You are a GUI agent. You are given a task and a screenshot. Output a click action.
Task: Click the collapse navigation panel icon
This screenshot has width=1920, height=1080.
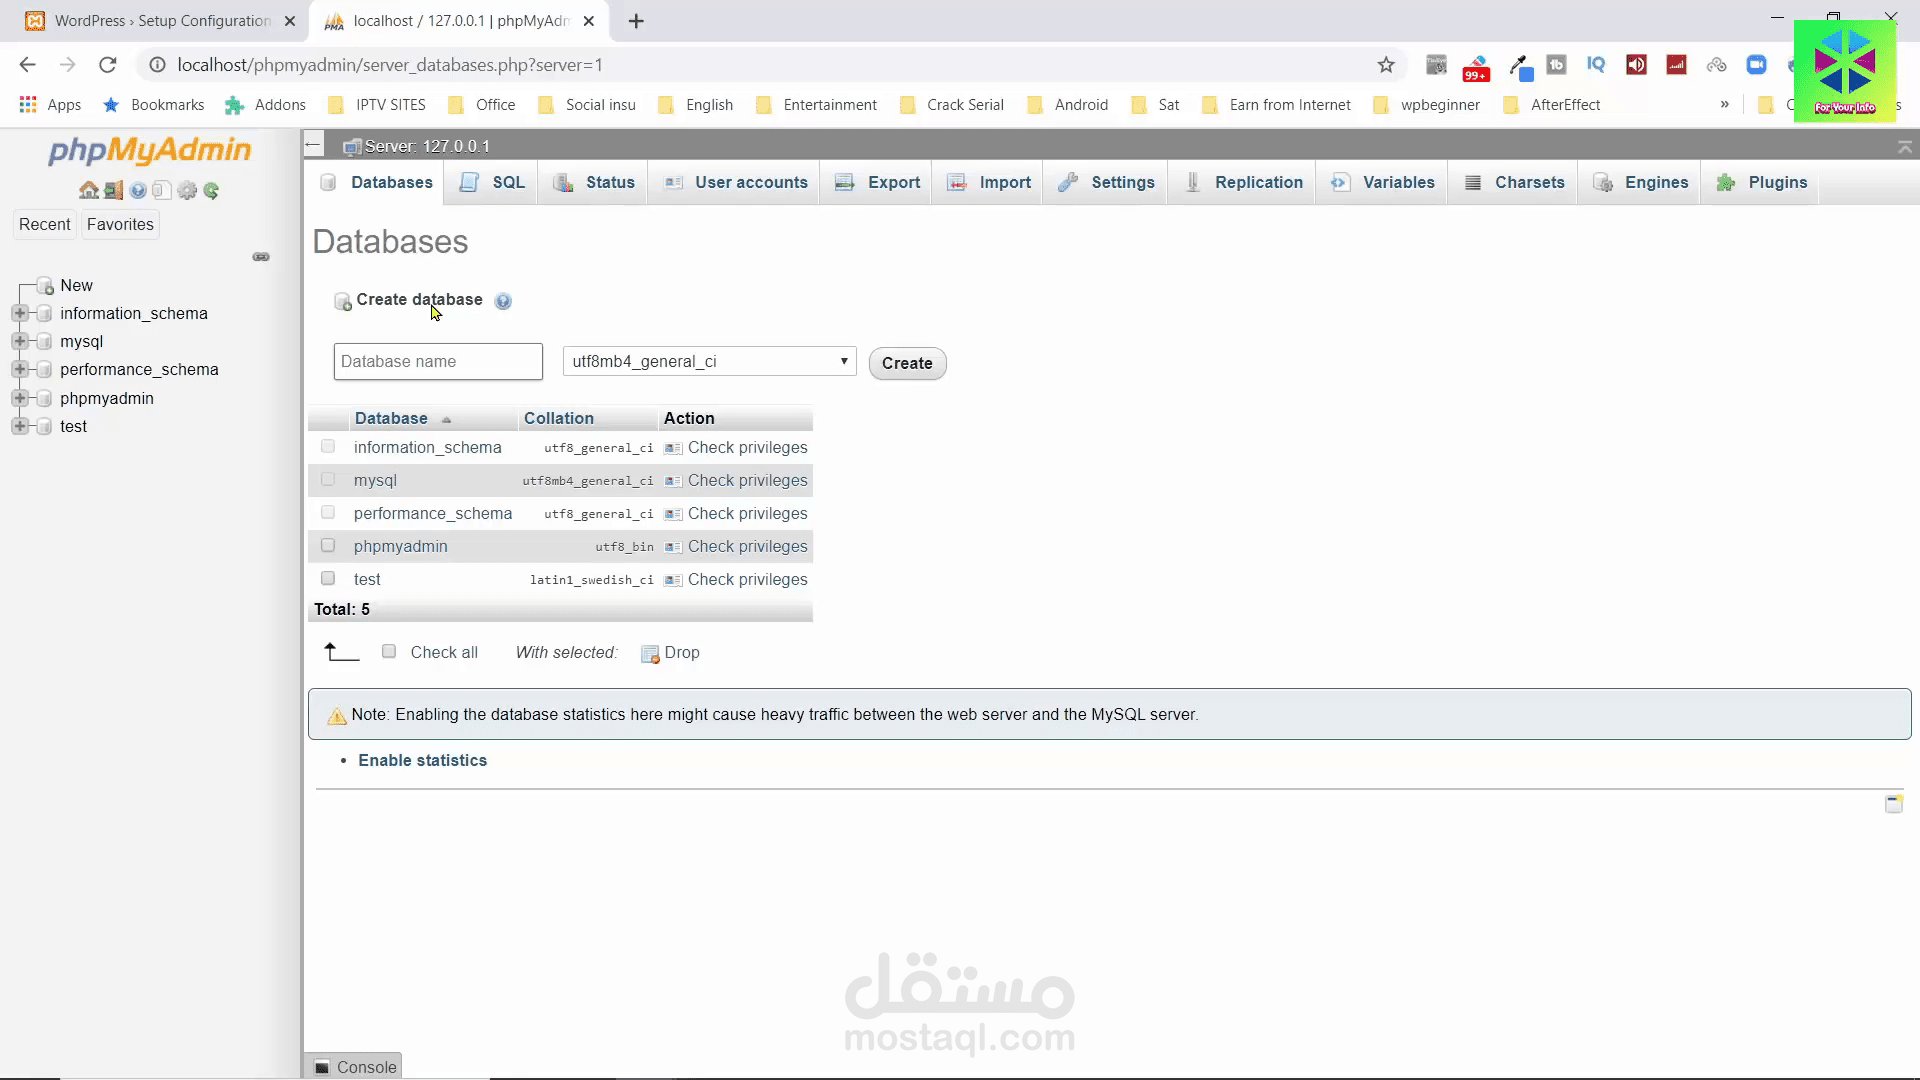(x=313, y=145)
